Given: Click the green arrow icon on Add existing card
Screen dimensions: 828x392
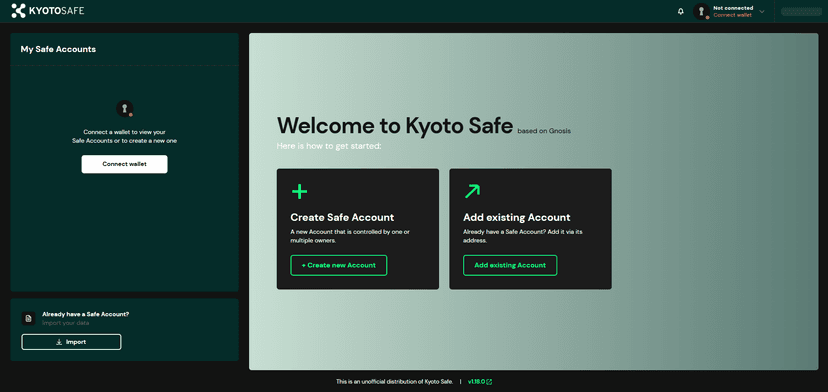Looking at the screenshot, I should pyautogui.click(x=472, y=191).
